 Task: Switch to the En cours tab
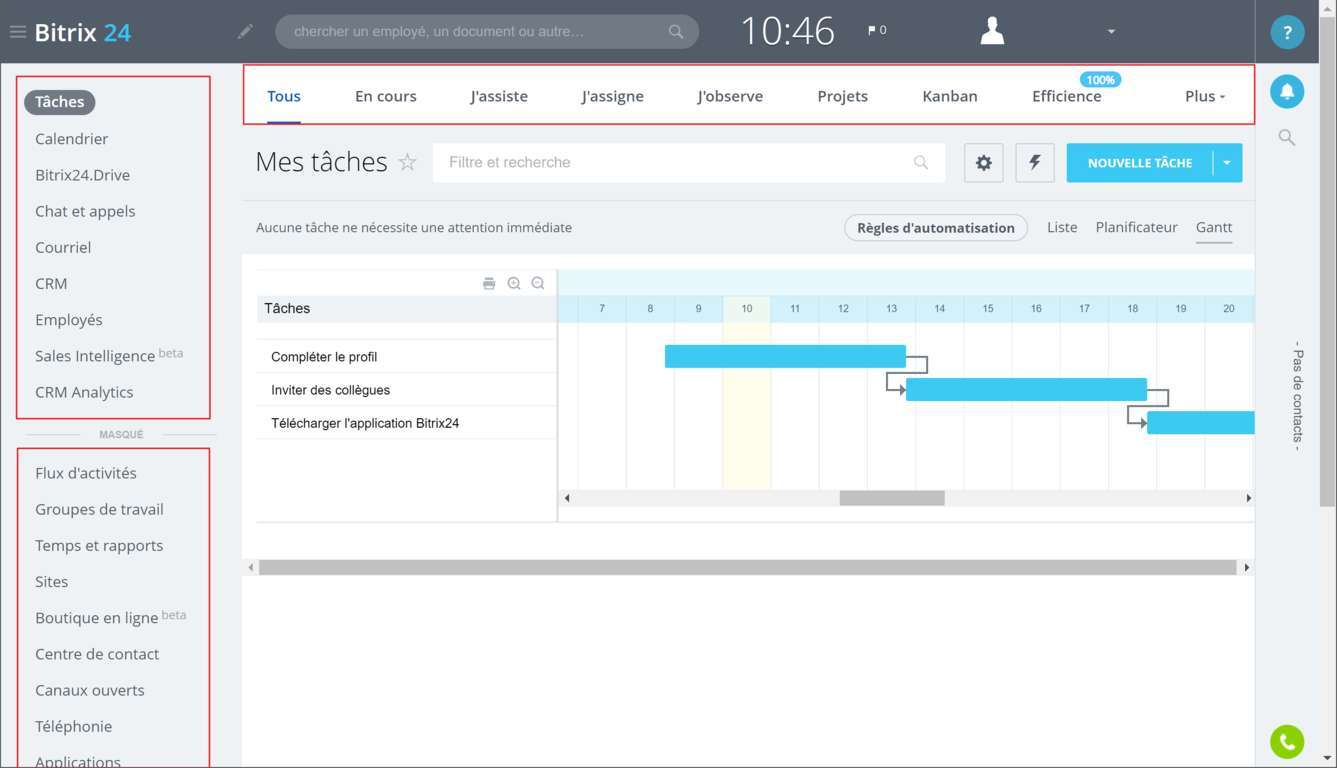point(386,96)
